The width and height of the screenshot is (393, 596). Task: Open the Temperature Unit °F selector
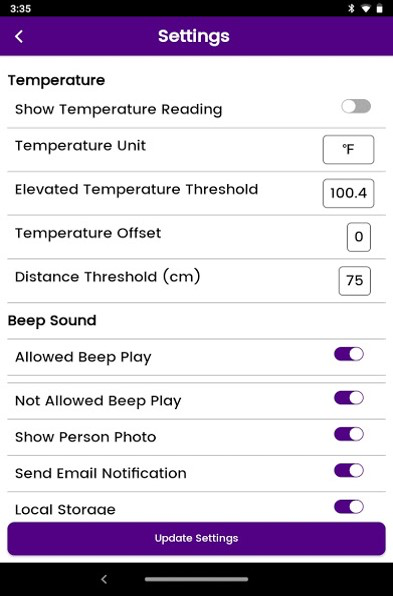[x=349, y=149]
